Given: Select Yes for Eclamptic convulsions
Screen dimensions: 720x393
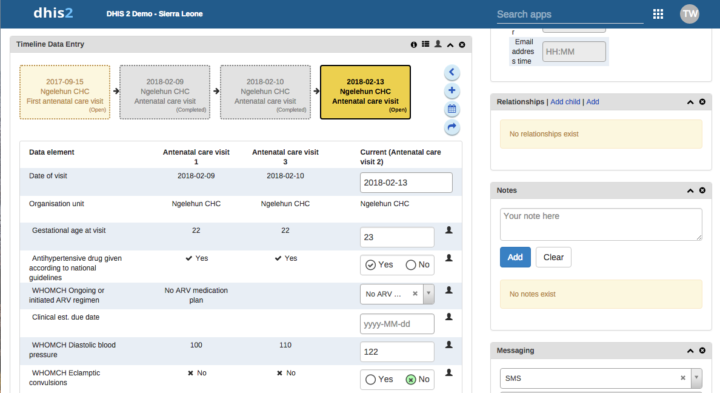Looking at the screenshot, I should tap(370, 379).
